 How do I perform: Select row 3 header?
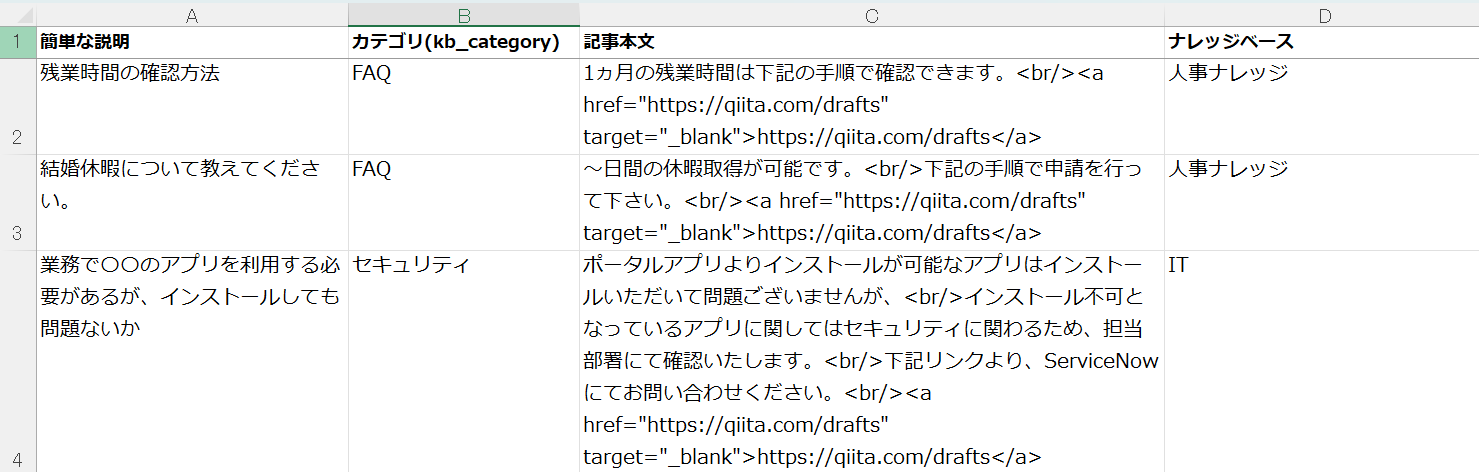coord(18,202)
